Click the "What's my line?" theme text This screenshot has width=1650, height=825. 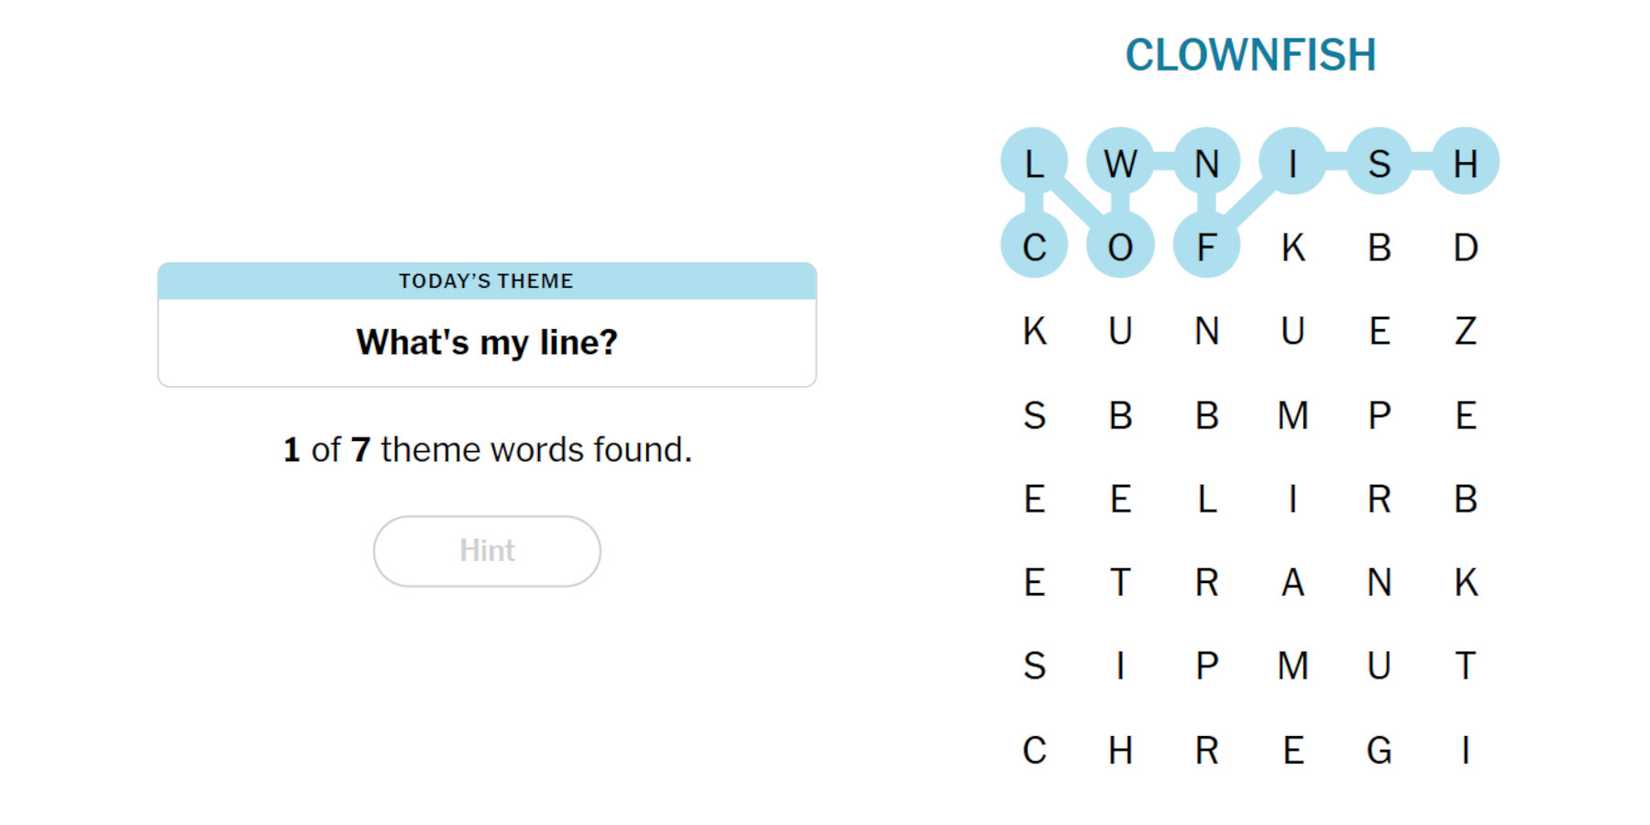[487, 342]
